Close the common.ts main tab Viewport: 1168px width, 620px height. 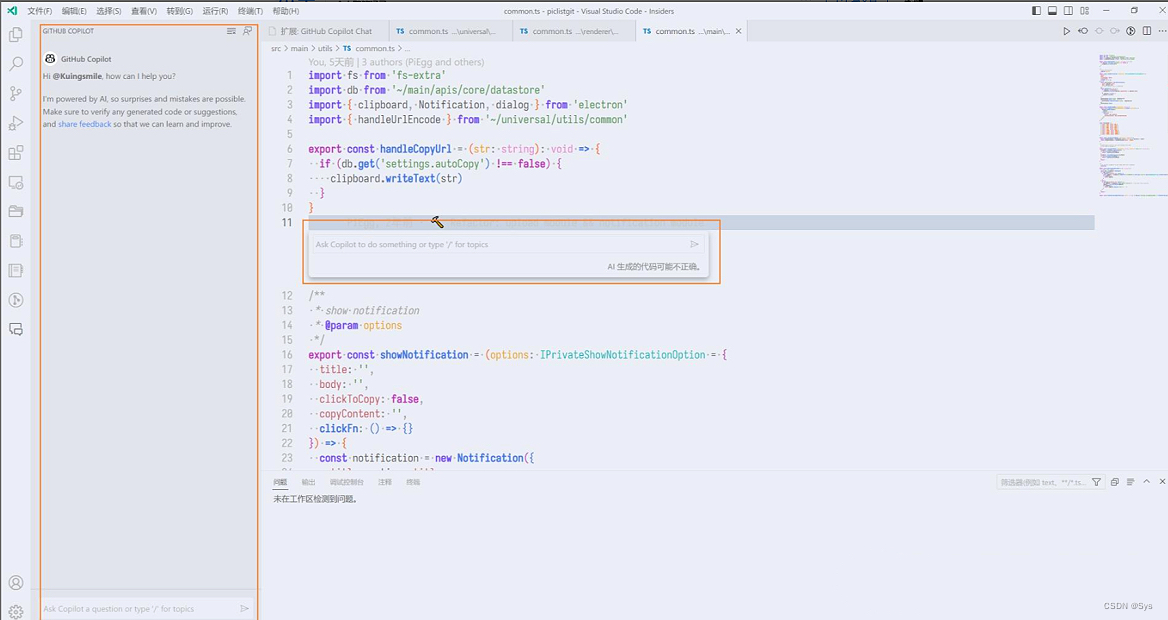pos(738,31)
